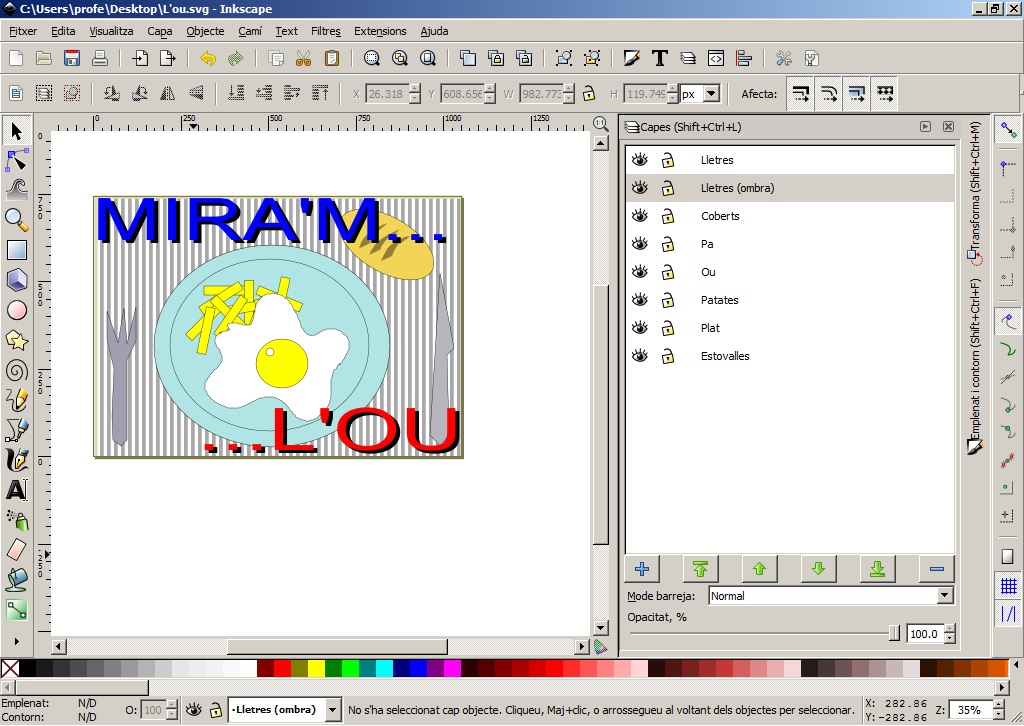Image resolution: width=1024 pixels, height=726 pixels.
Task: Select the Spray tool
Action: pos(17,520)
